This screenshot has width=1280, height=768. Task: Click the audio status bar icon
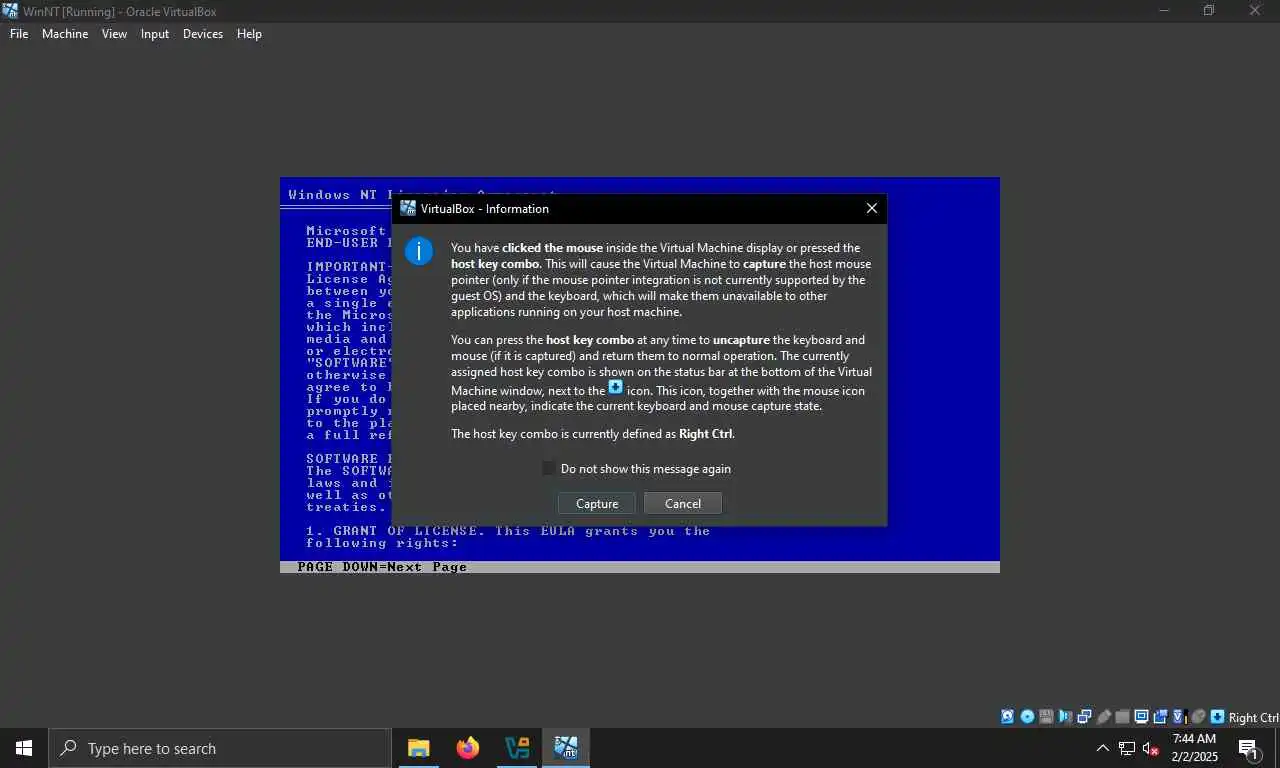(1065, 717)
